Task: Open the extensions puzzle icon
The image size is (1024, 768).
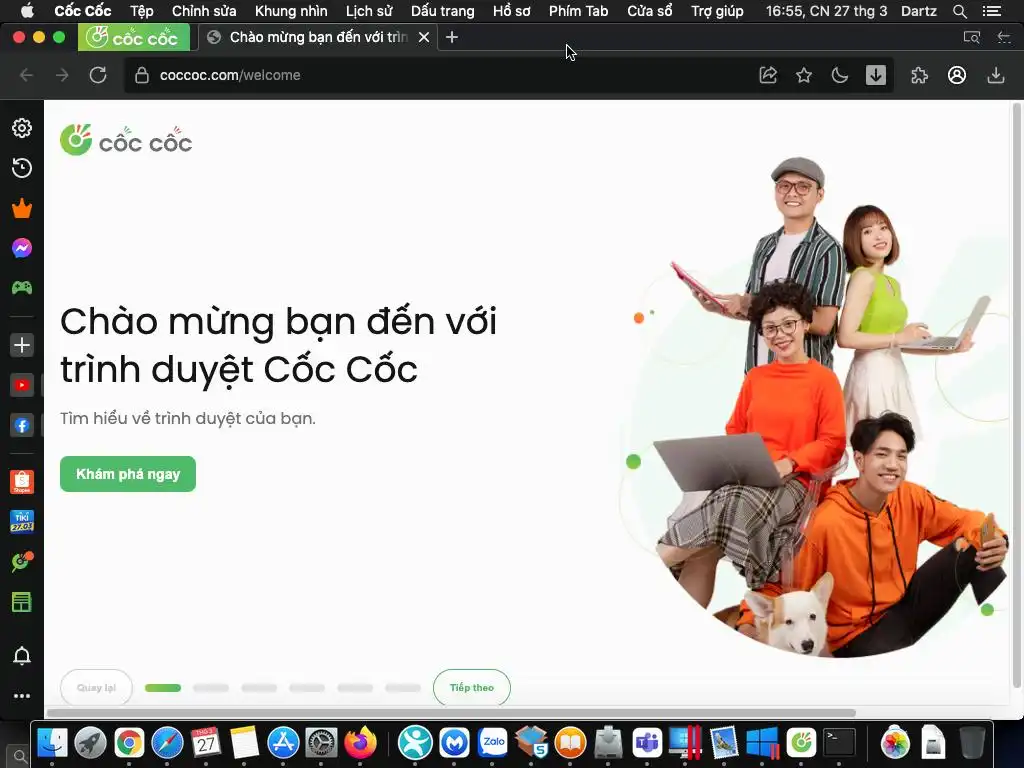Action: click(x=920, y=75)
